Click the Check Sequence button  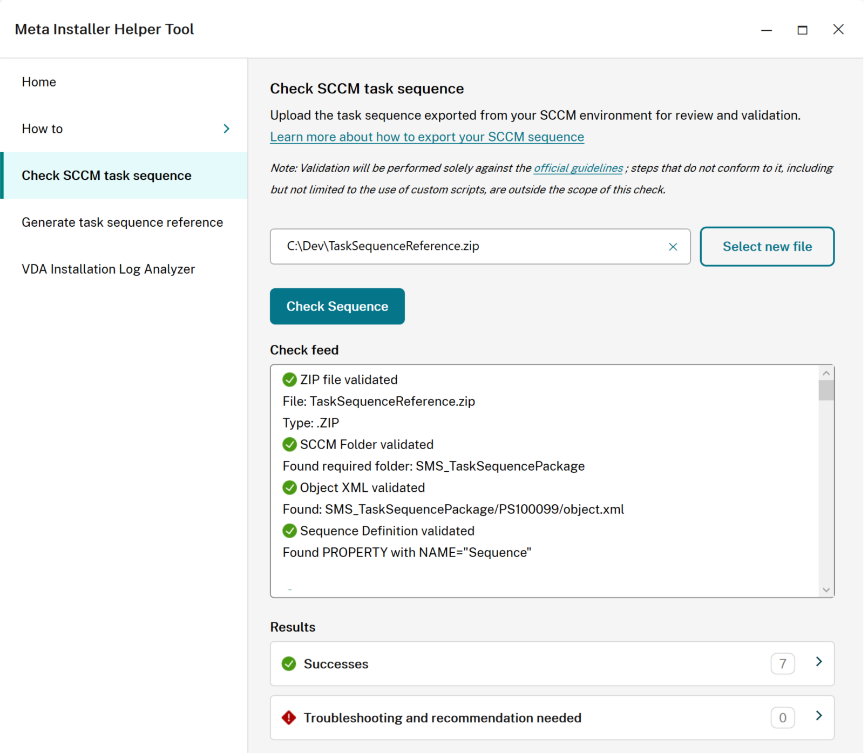coord(337,306)
